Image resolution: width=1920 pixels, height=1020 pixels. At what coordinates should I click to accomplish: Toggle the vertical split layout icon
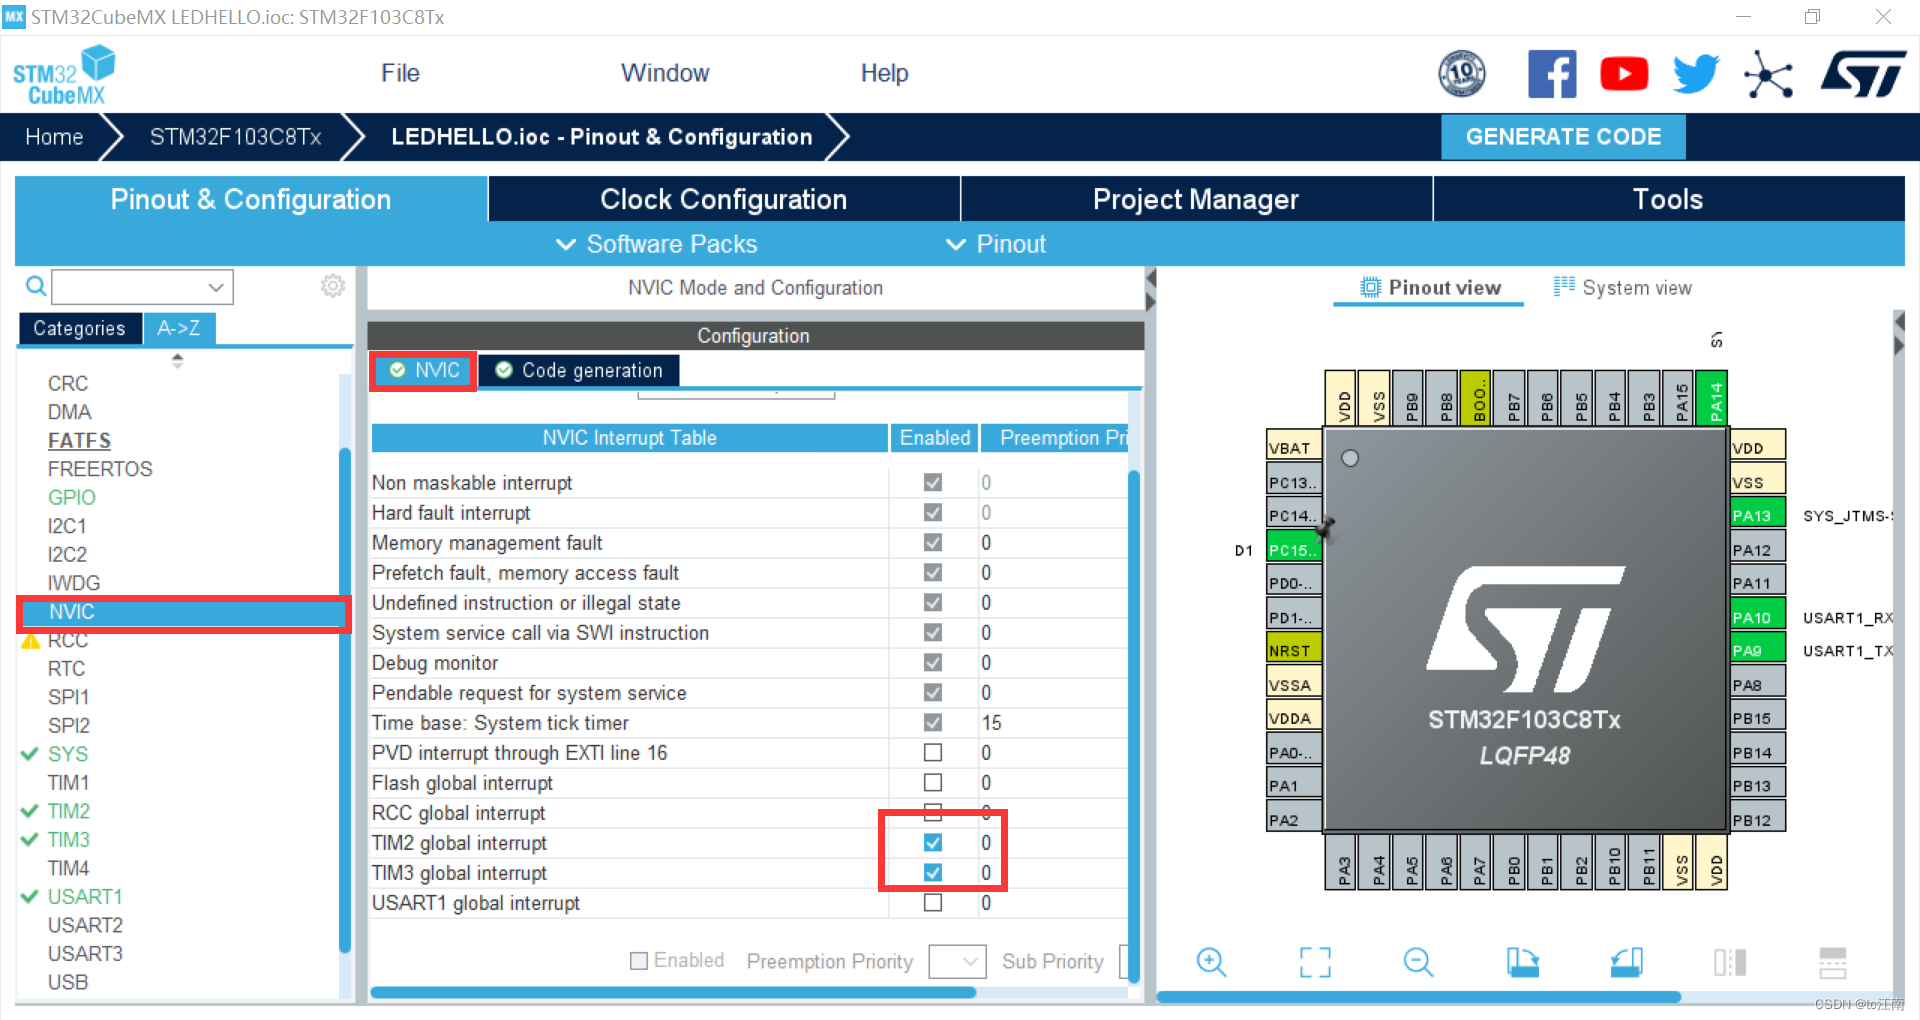point(1730,962)
